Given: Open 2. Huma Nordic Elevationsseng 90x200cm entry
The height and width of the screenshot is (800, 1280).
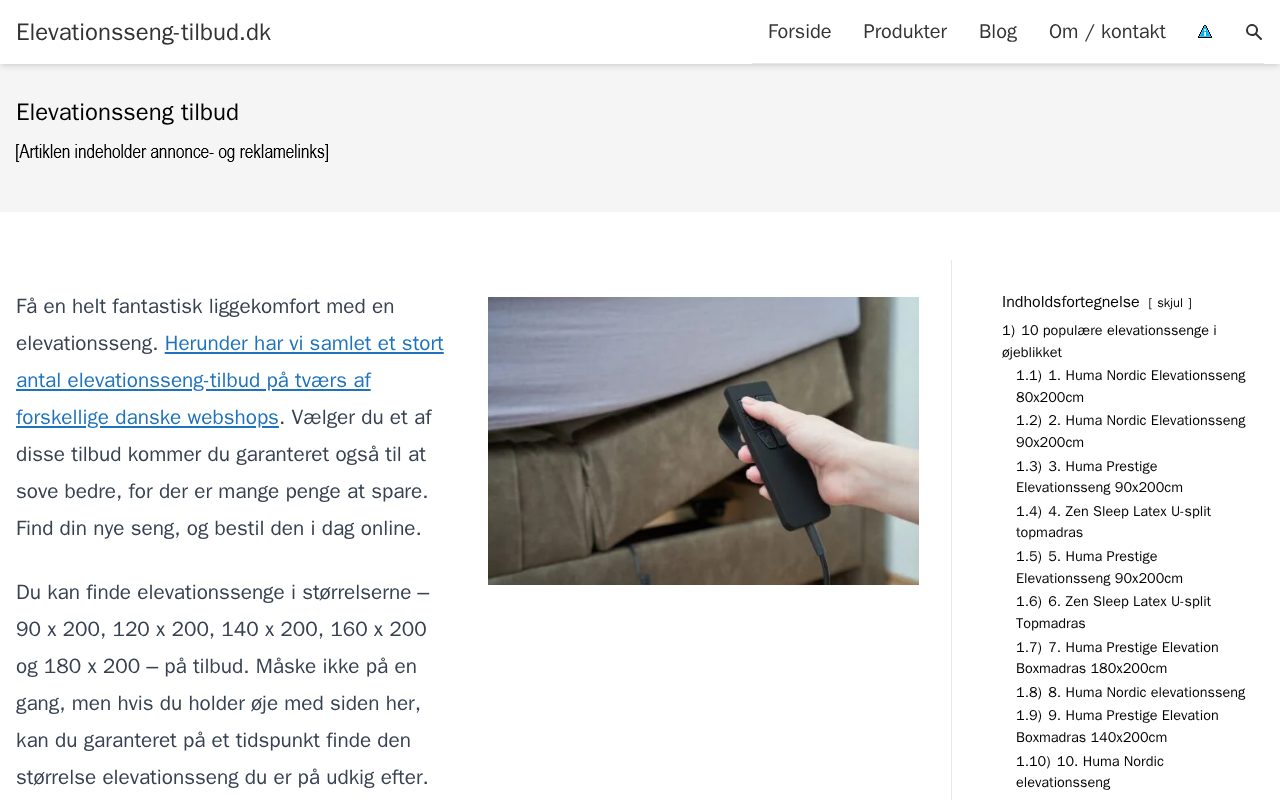Looking at the screenshot, I should coord(1131,431).
